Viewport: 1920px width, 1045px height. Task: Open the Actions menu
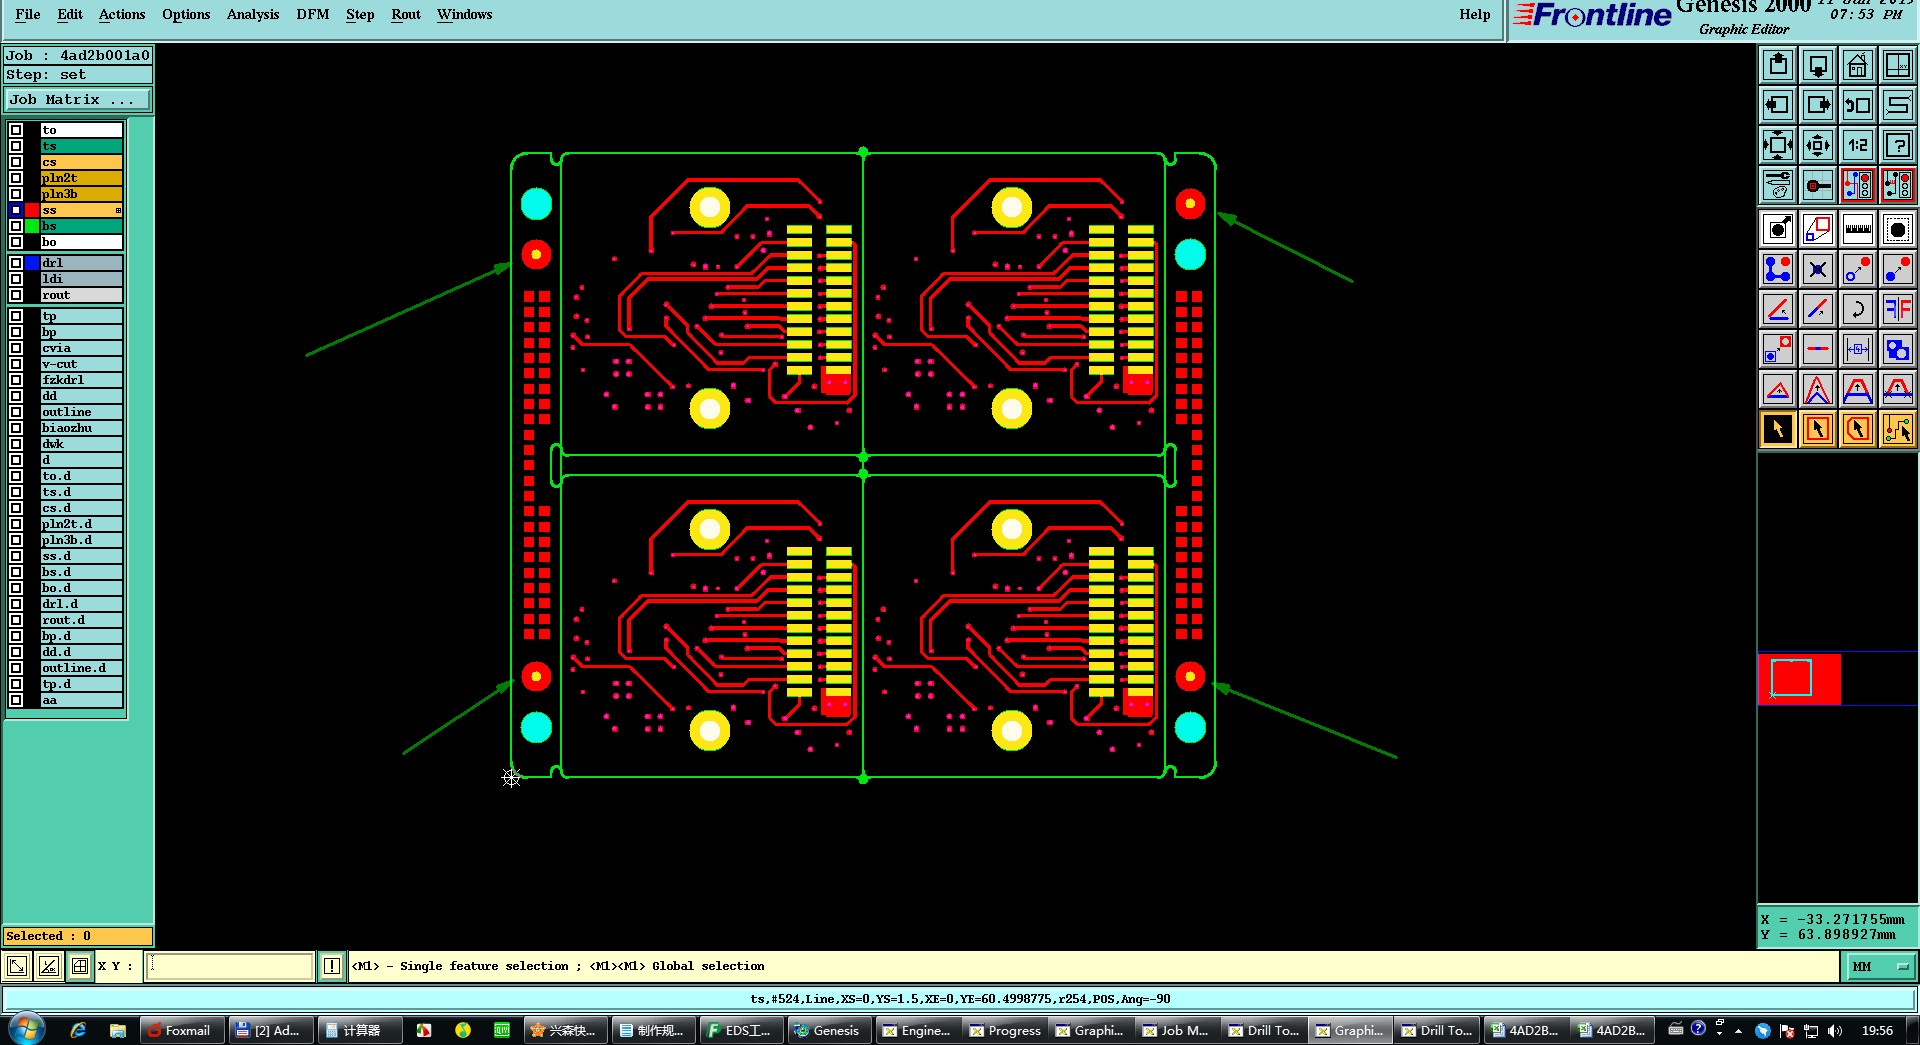pos(122,14)
